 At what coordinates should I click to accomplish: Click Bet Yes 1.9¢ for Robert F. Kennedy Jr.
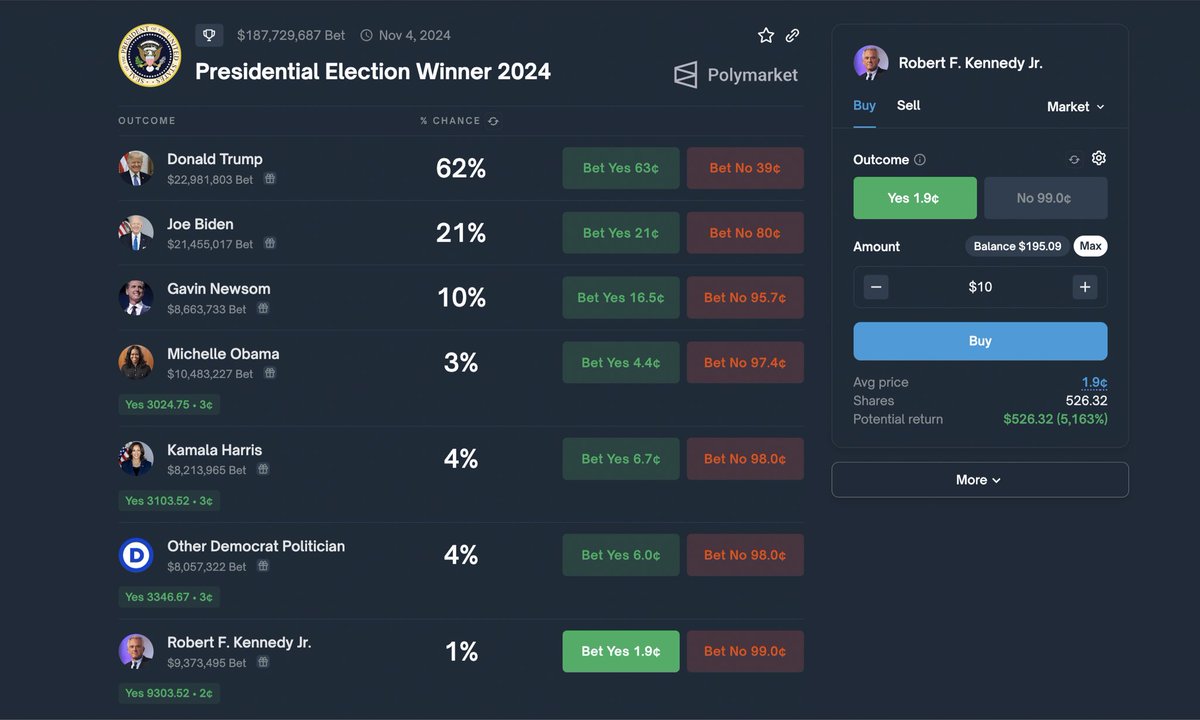[621, 651]
